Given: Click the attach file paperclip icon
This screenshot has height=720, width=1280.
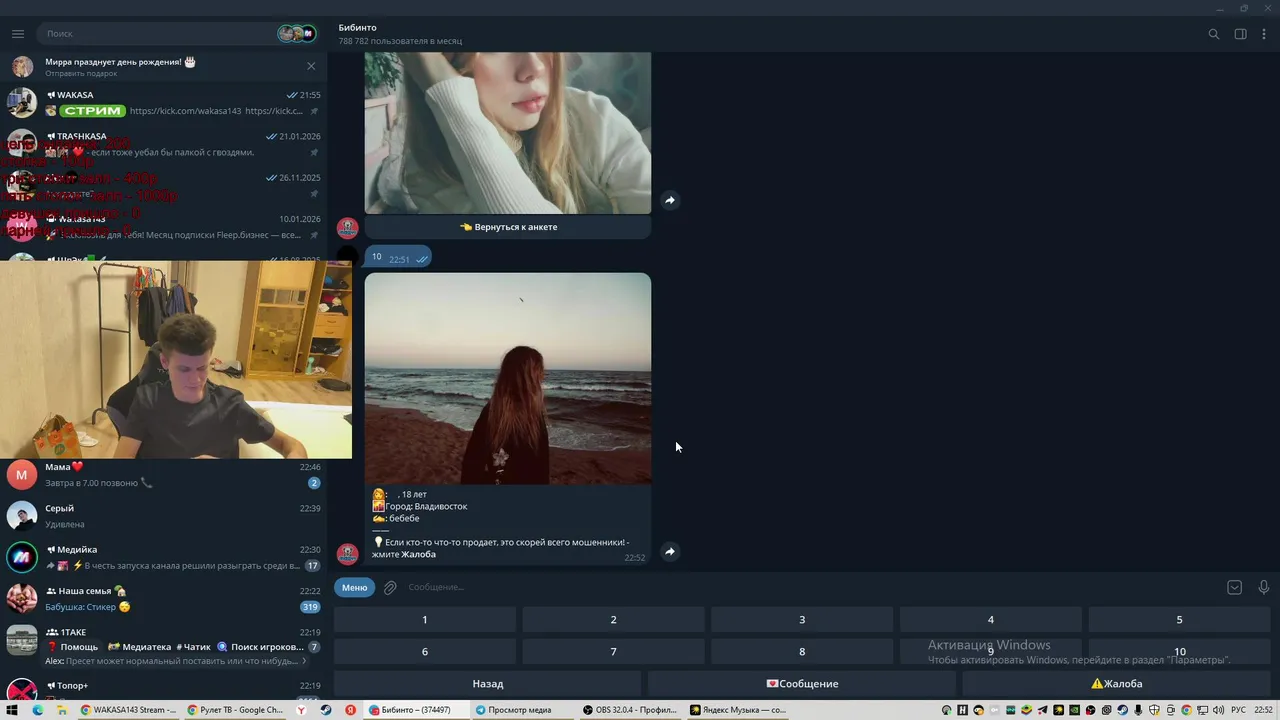Looking at the screenshot, I should click(390, 588).
